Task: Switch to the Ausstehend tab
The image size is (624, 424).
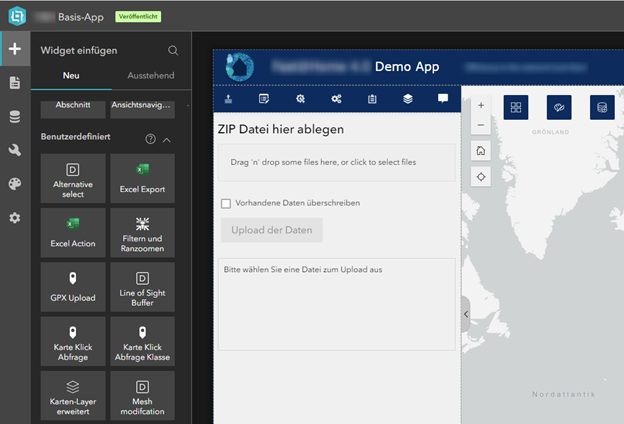Action: pos(151,76)
